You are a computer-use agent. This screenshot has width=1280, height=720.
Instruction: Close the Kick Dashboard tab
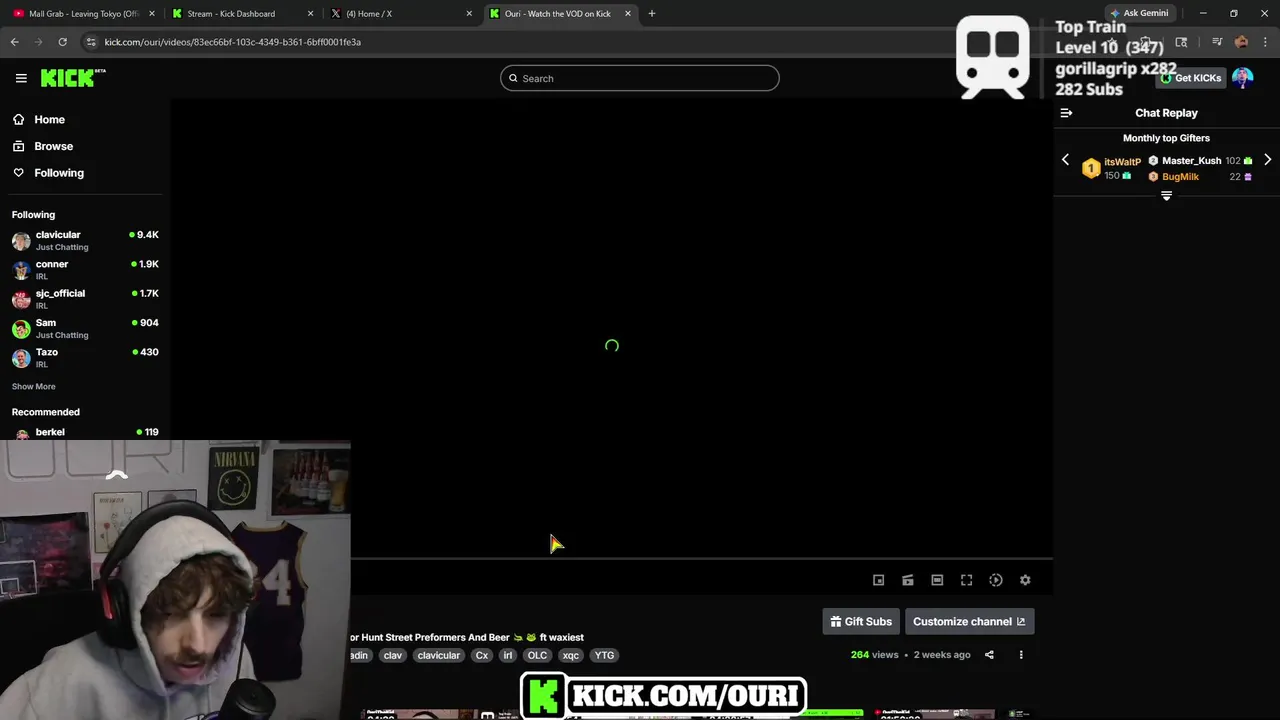(x=310, y=14)
